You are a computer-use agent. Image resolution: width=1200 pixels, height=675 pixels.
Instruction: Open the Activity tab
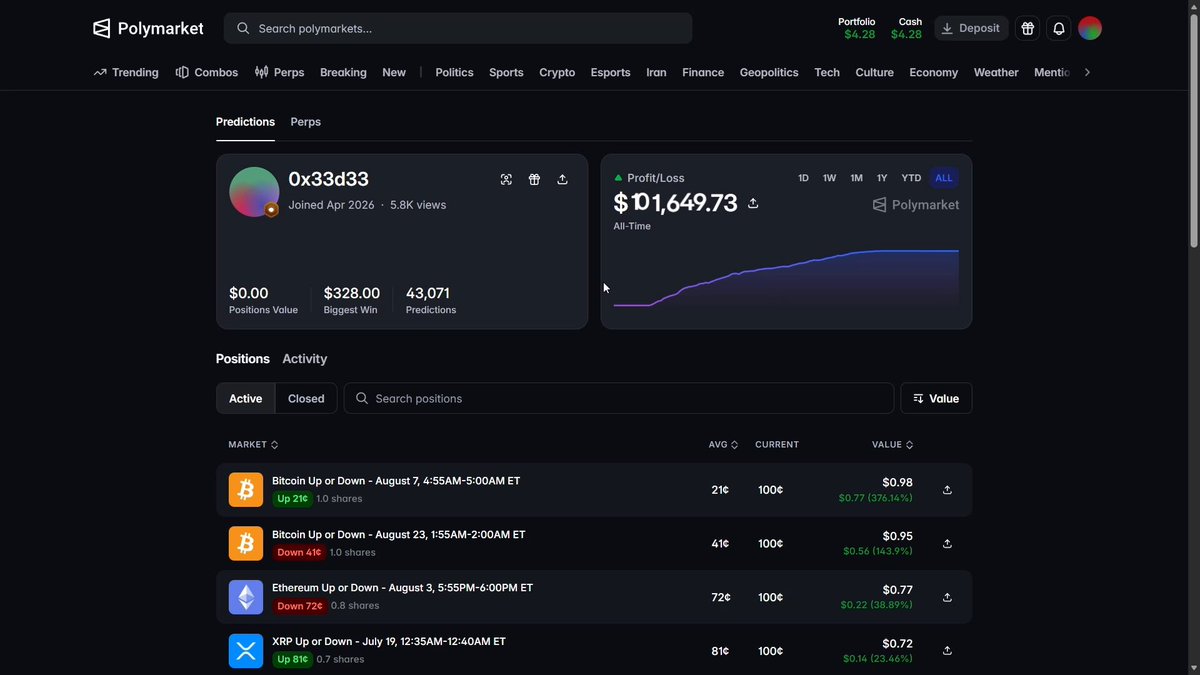pyautogui.click(x=305, y=359)
